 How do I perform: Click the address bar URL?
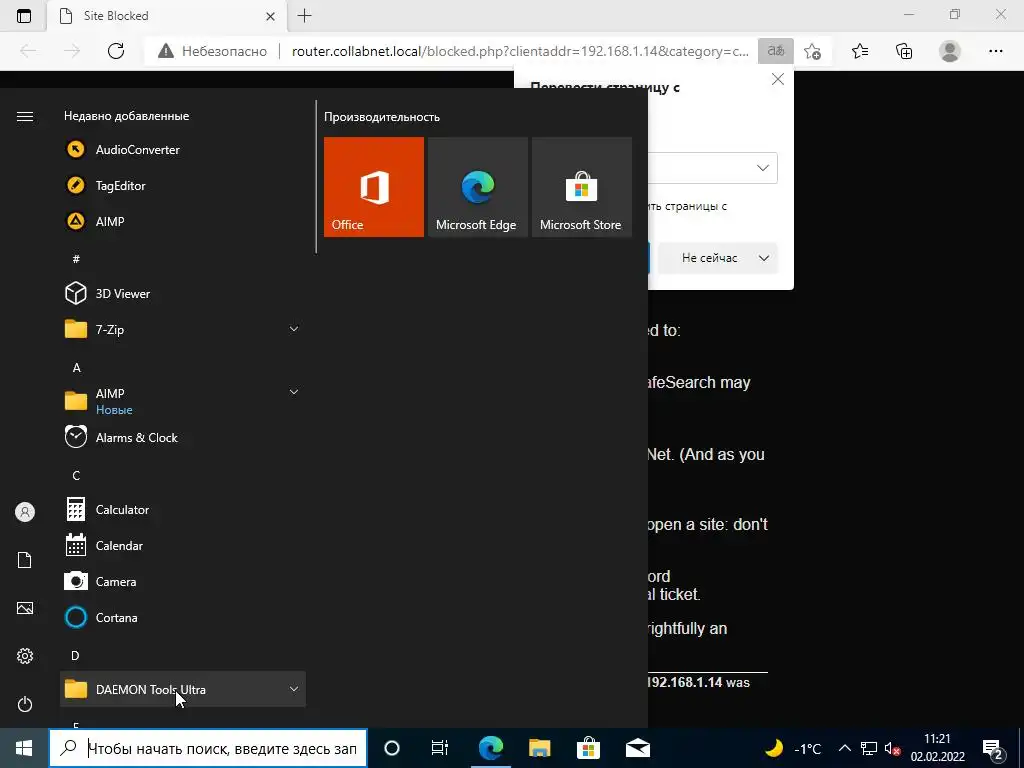point(520,51)
